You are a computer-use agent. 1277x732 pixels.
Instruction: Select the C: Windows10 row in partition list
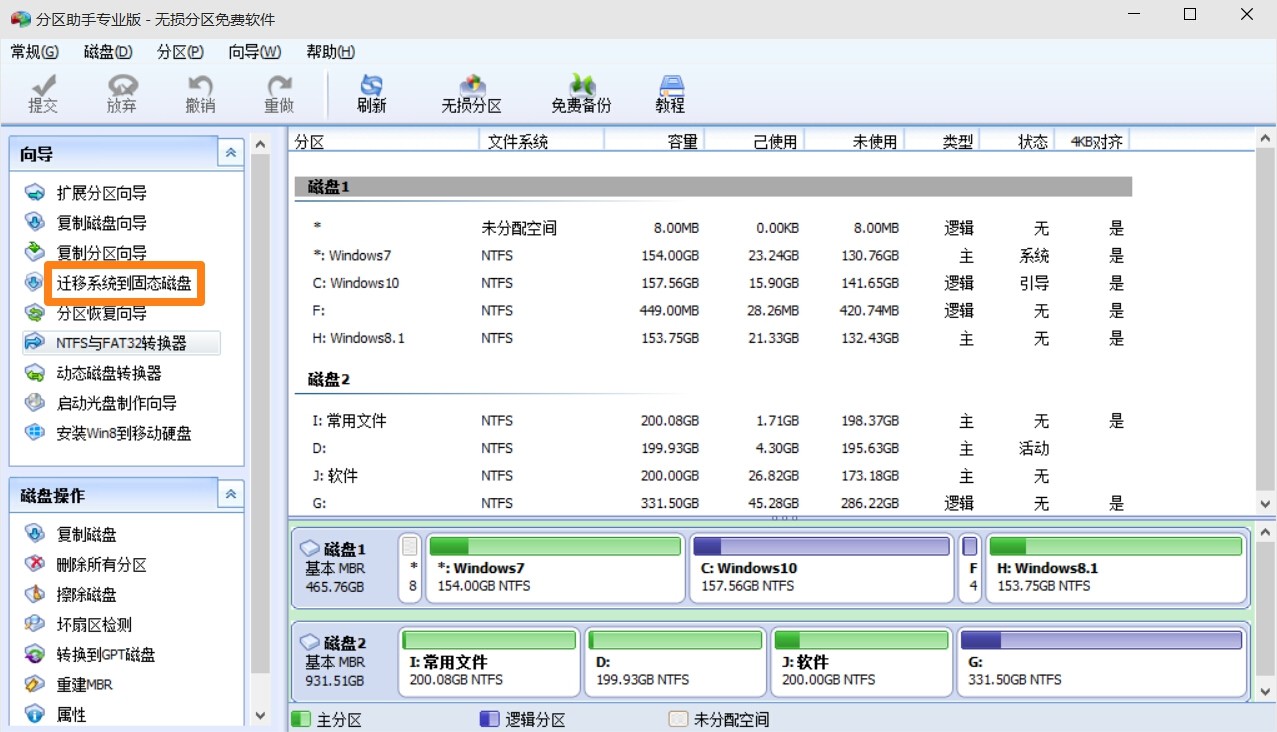(x=713, y=283)
